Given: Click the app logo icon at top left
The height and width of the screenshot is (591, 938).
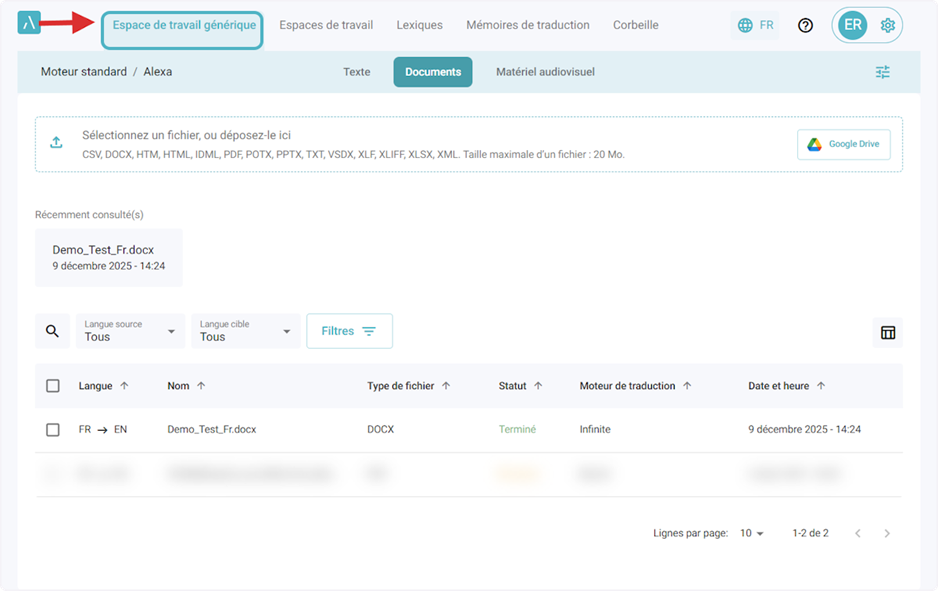Looking at the screenshot, I should pyautogui.click(x=30, y=25).
